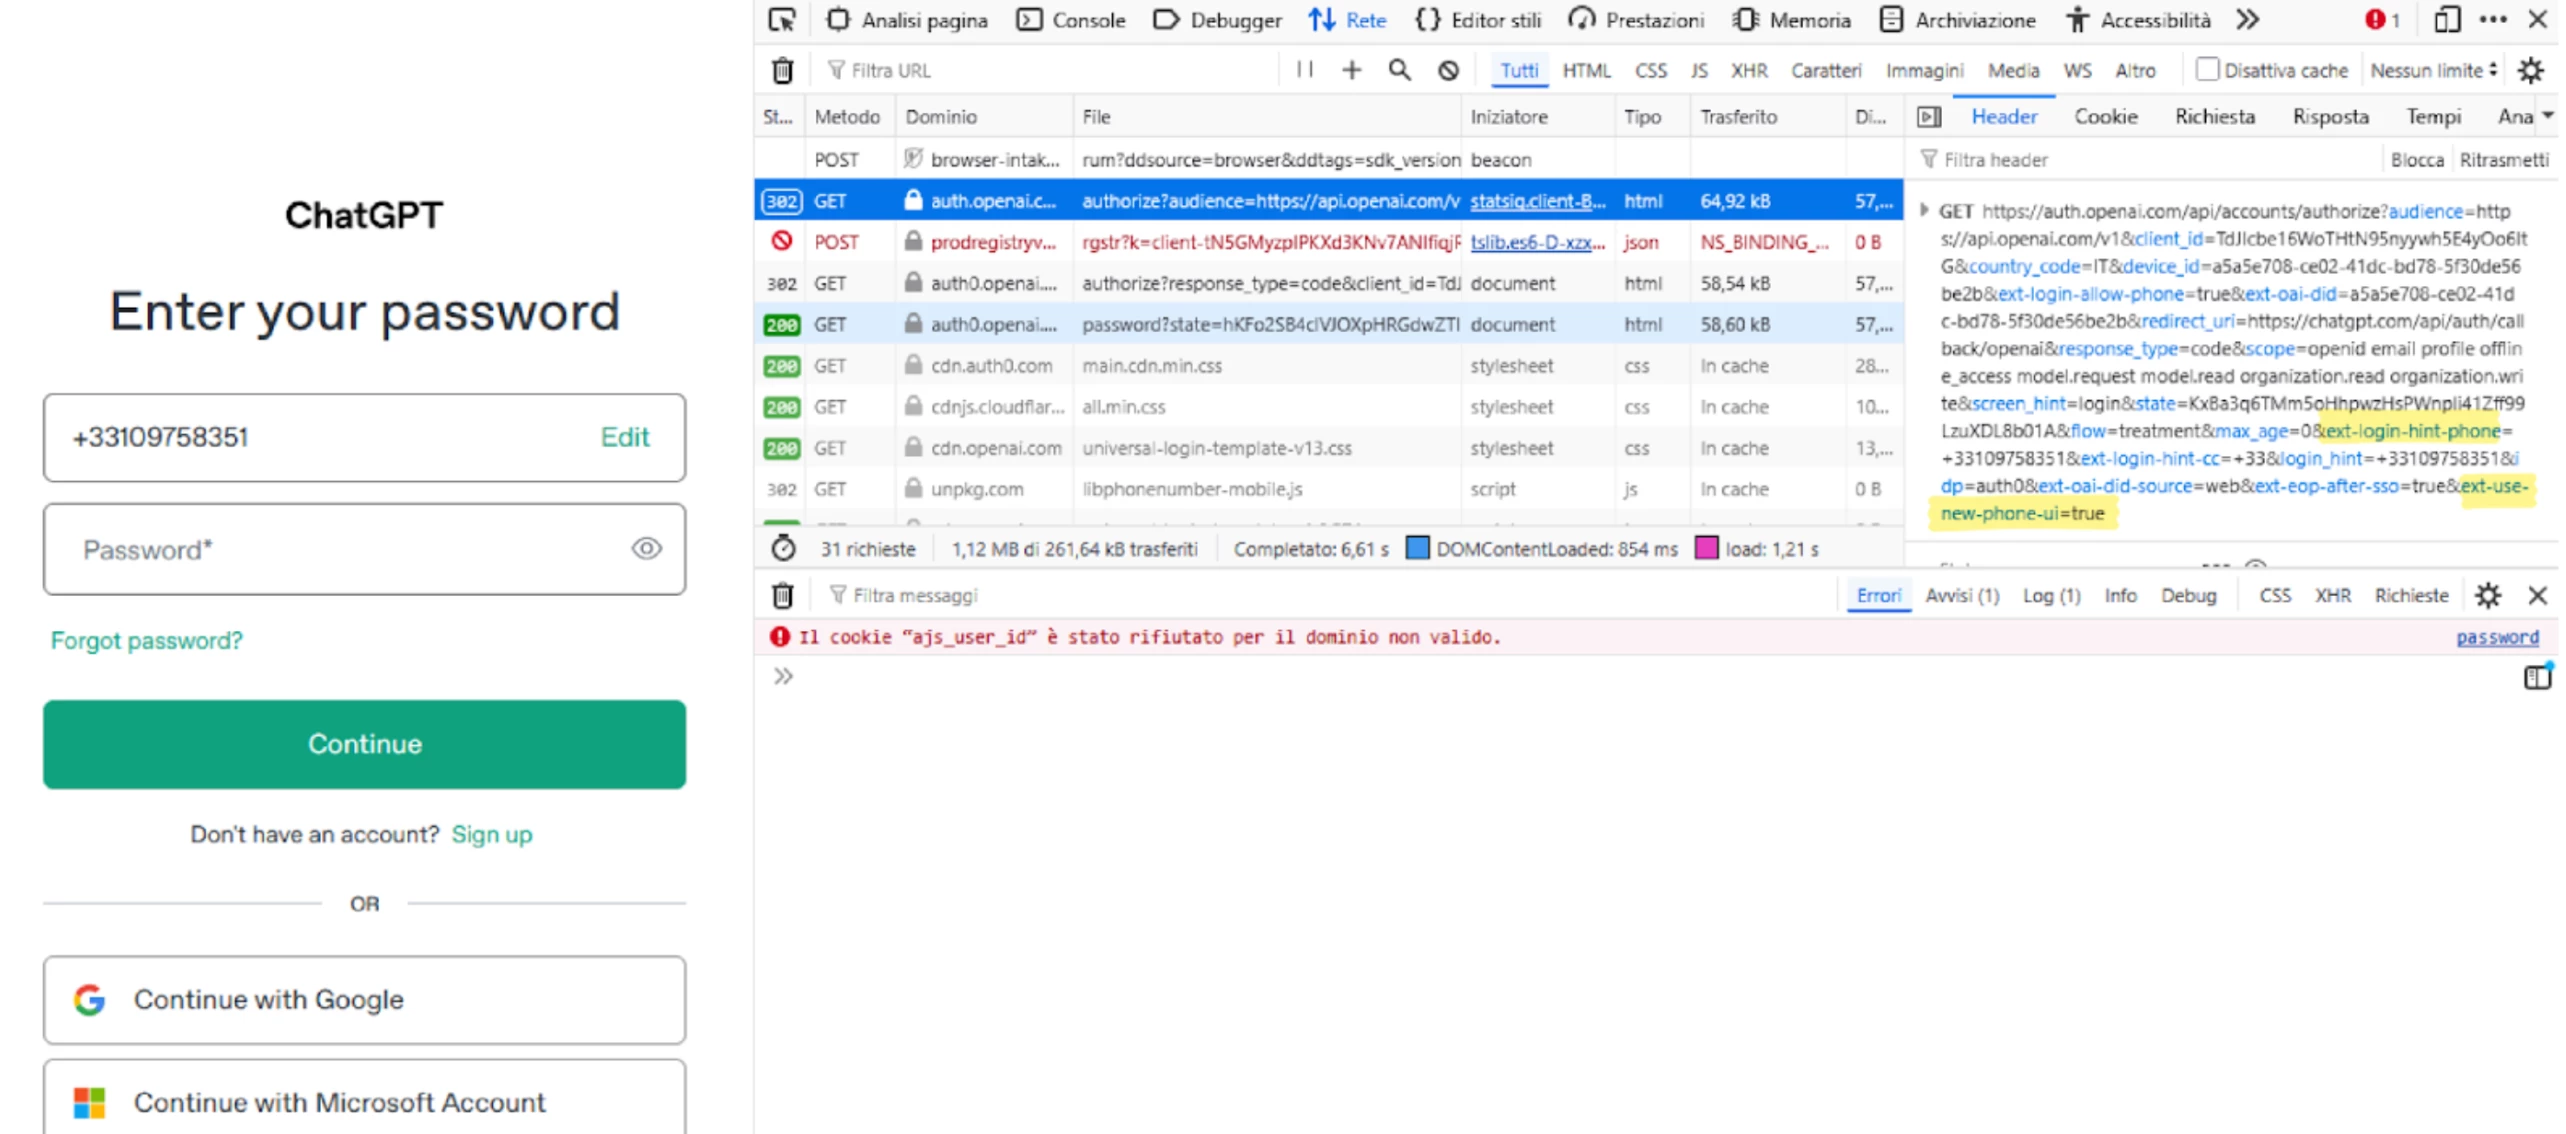
Task: Pause network recording
Action: (1305, 70)
